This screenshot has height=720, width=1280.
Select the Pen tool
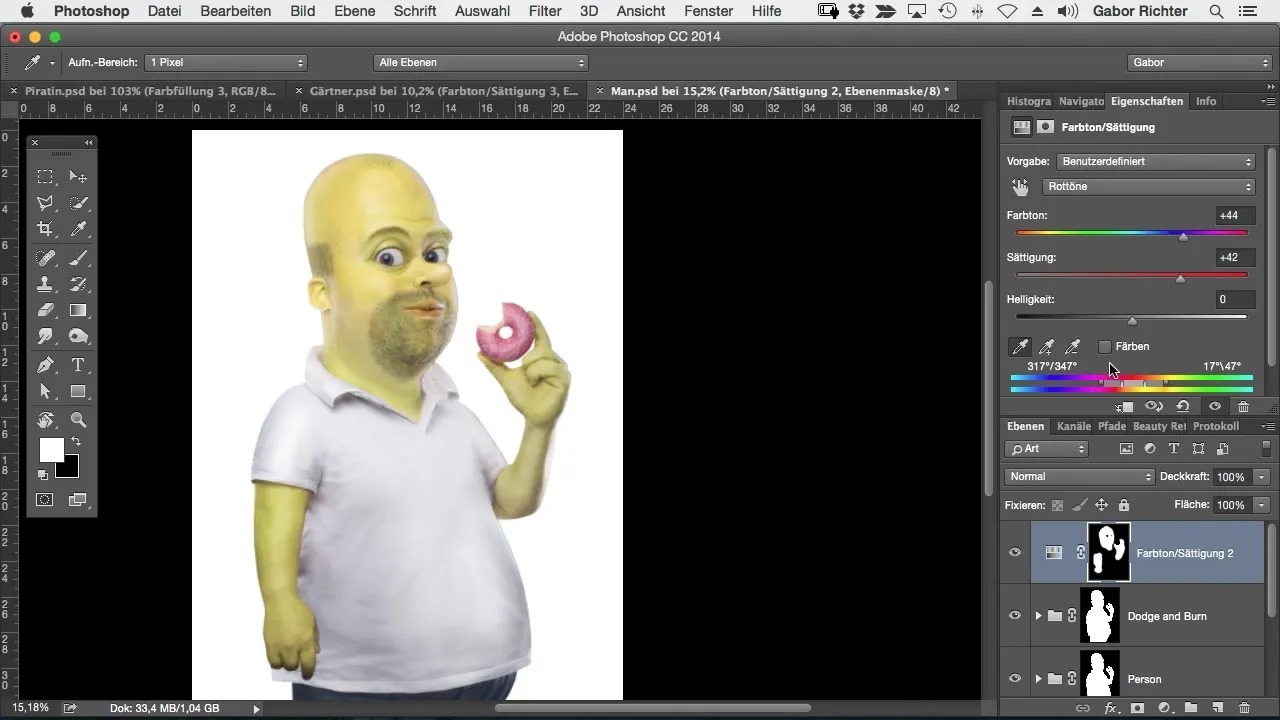[45, 365]
